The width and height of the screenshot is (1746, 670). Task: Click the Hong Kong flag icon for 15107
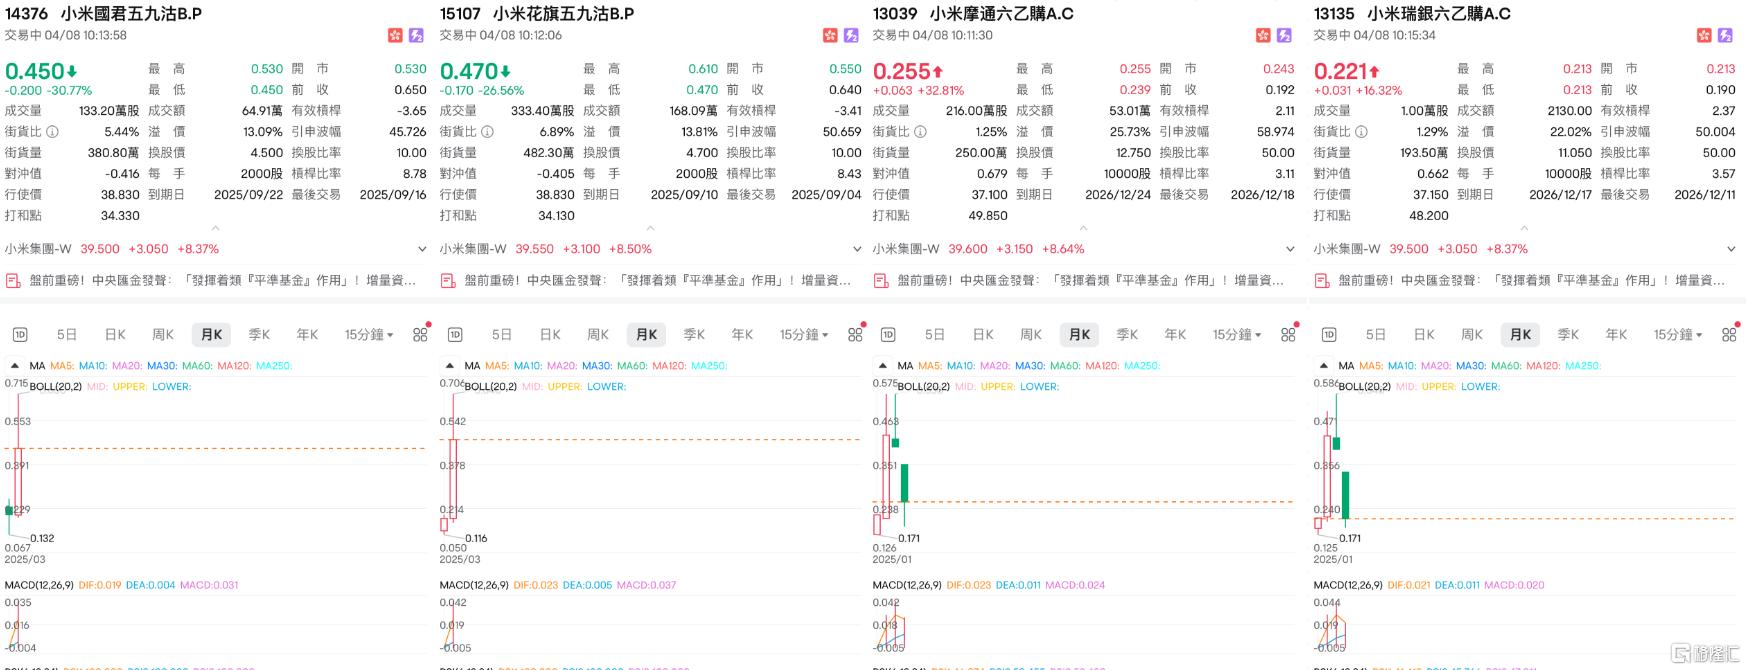(830, 35)
